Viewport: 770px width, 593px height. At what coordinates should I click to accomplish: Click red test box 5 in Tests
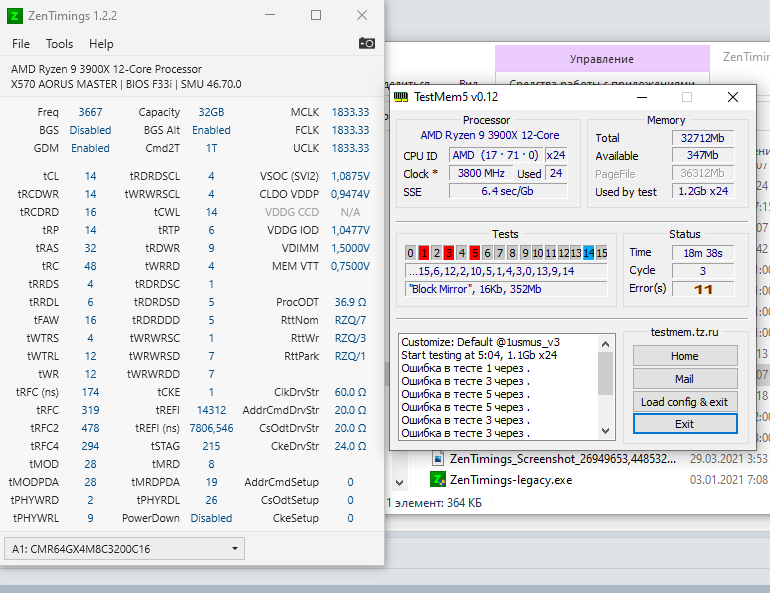pyautogui.click(x=474, y=253)
